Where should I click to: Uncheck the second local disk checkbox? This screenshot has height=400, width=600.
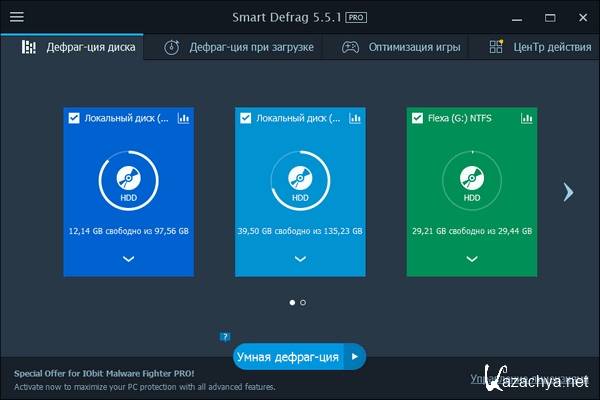(x=246, y=118)
